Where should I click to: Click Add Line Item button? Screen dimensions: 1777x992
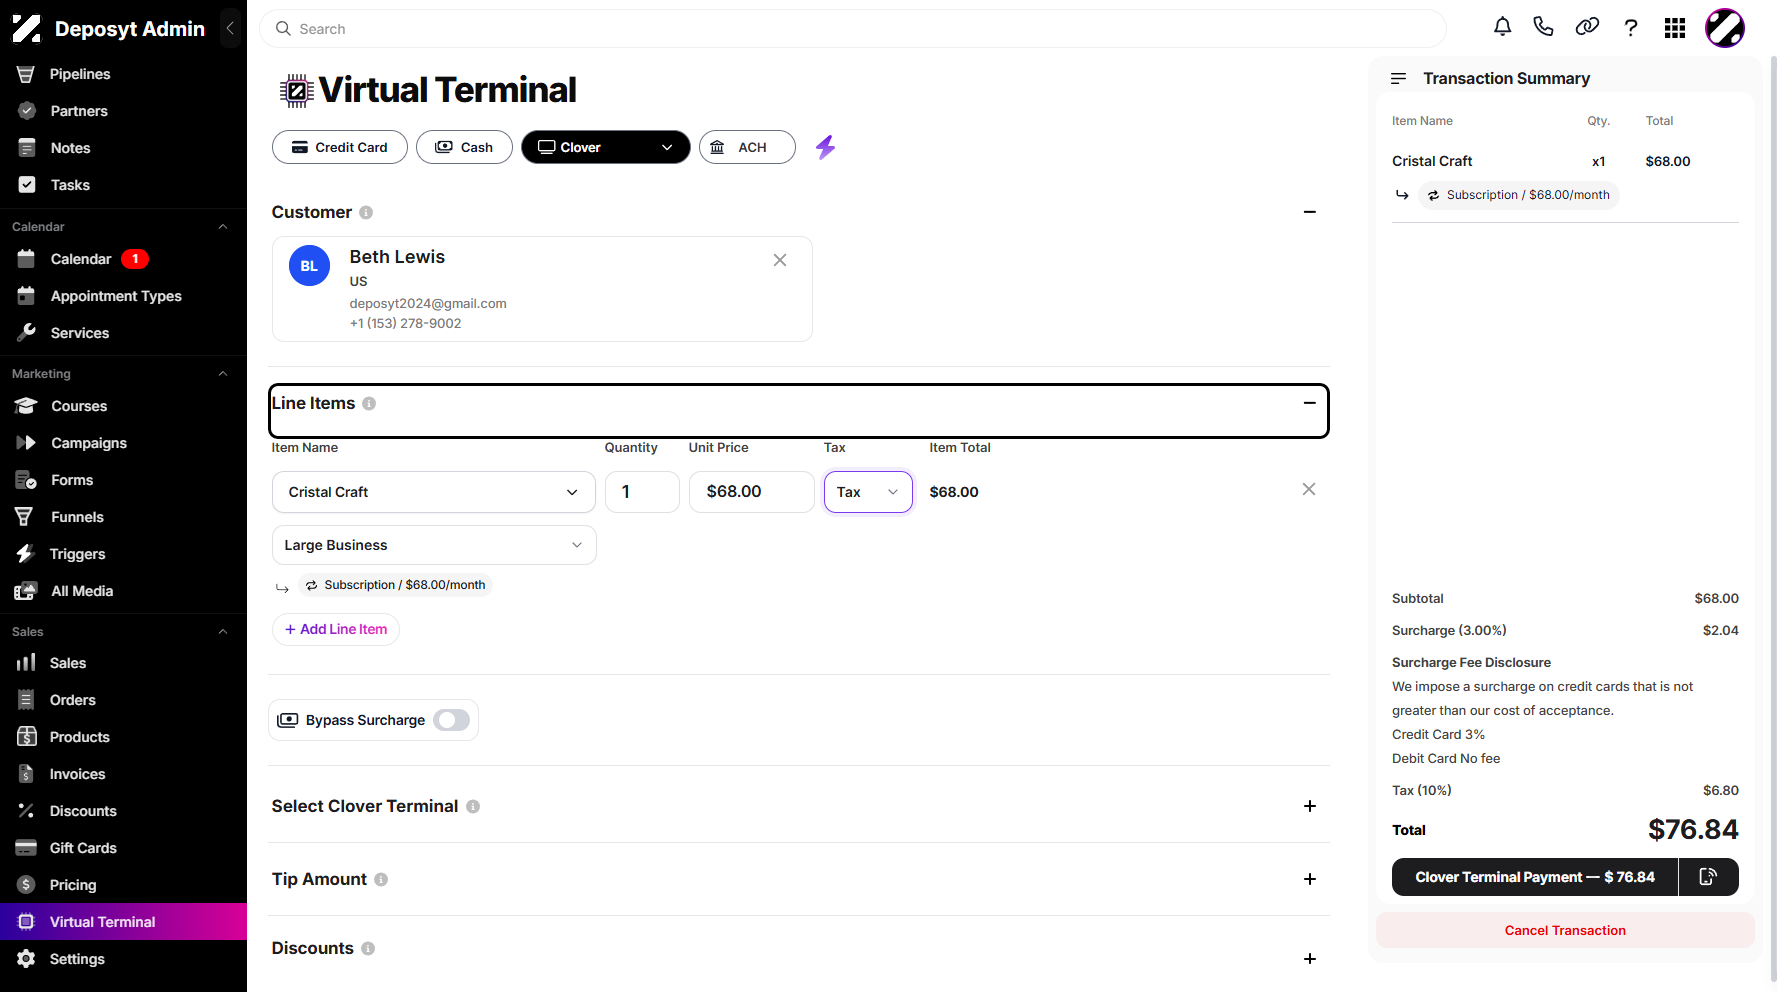pyautogui.click(x=336, y=629)
